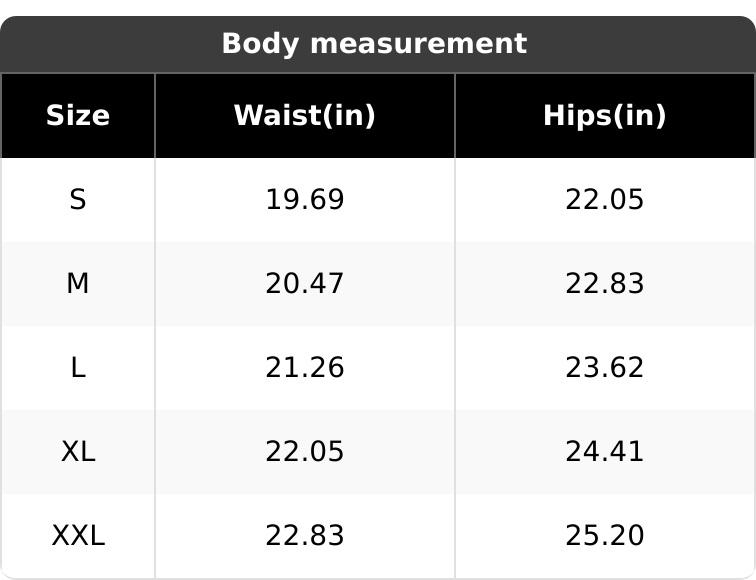Select the L size row label
The image size is (756, 580).
[x=78, y=368]
